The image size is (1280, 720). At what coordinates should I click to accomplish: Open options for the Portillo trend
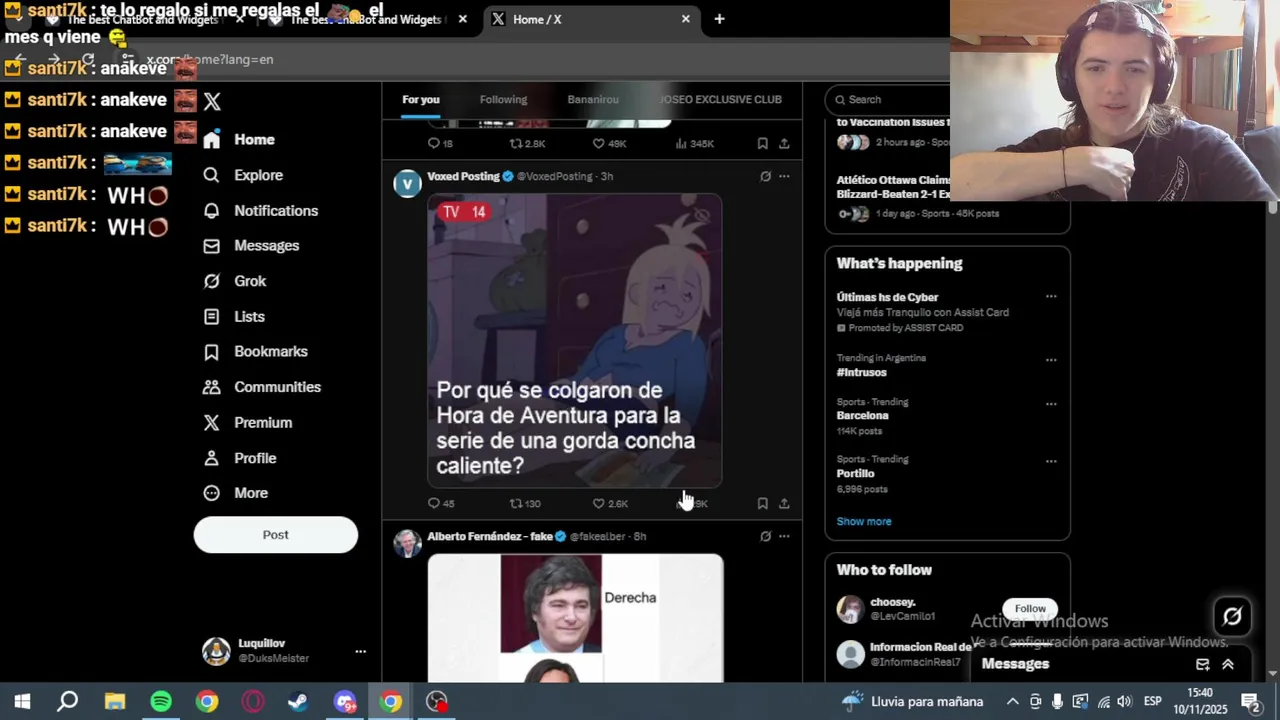pos(1051,462)
